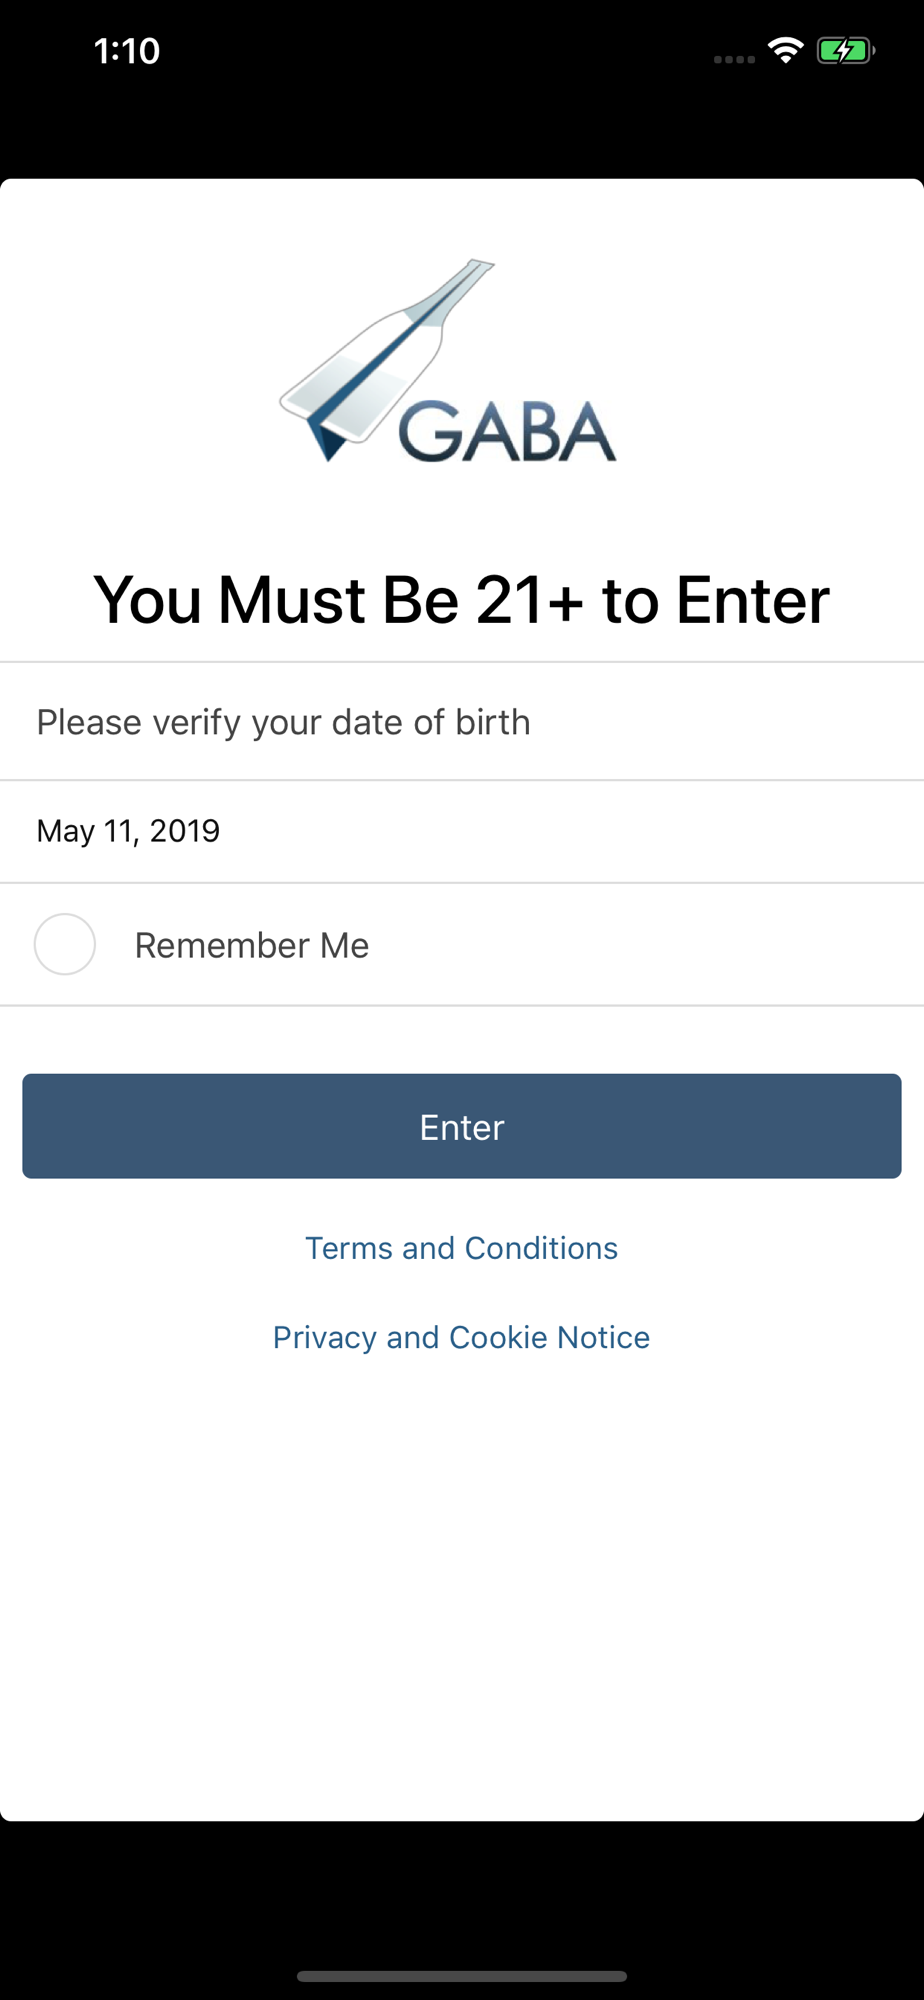This screenshot has width=924, height=2000.
Task: Open the Terms and Conditions link
Action: [461, 1248]
